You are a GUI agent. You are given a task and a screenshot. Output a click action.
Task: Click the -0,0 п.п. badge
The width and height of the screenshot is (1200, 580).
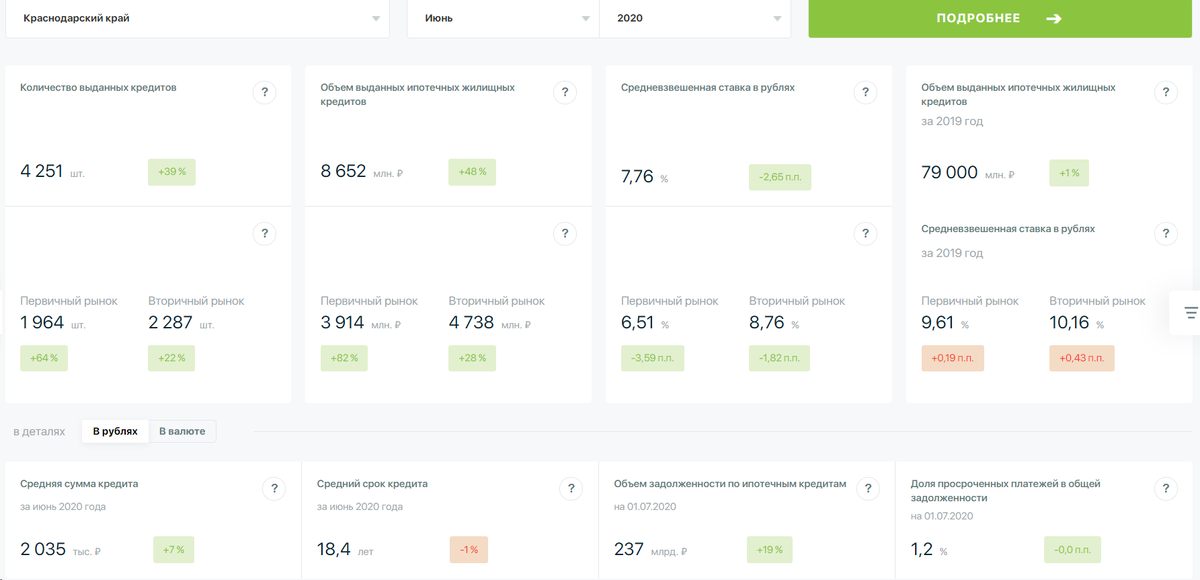coord(1073,549)
